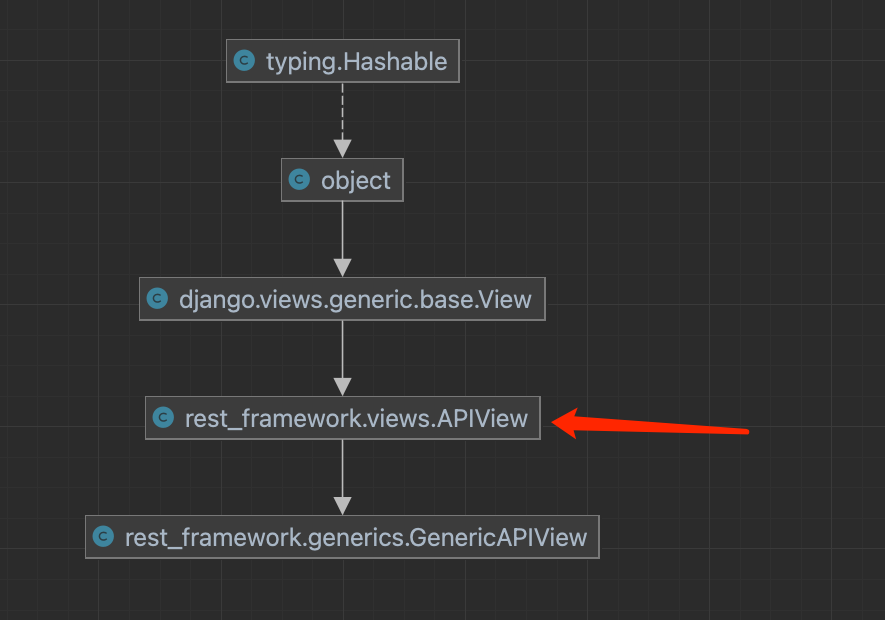Select the rest_framework.views.APIView node
The height and width of the screenshot is (620, 885).
click(x=342, y=417)
